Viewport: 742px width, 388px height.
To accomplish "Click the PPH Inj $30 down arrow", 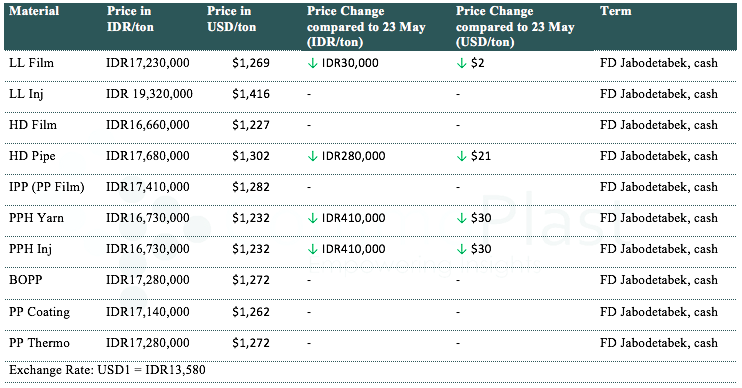I will tap(461, 249).
